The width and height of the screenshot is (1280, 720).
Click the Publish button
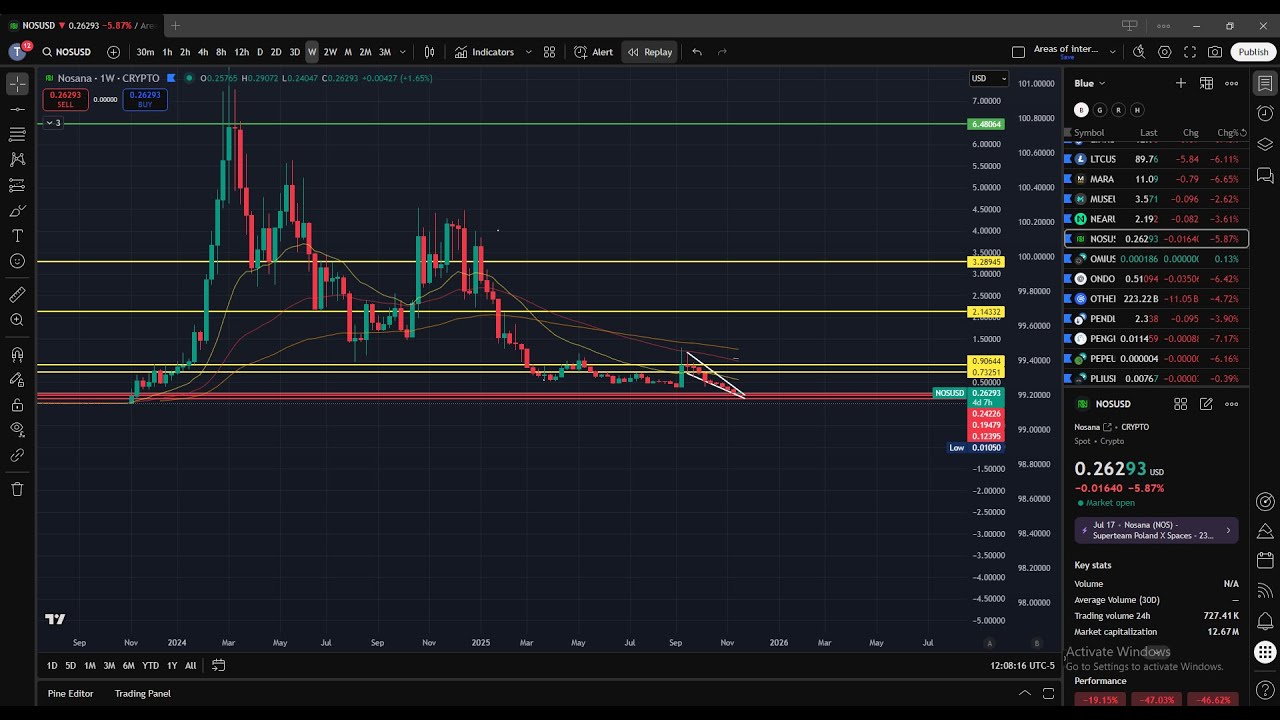click(x=1253, y=52)
